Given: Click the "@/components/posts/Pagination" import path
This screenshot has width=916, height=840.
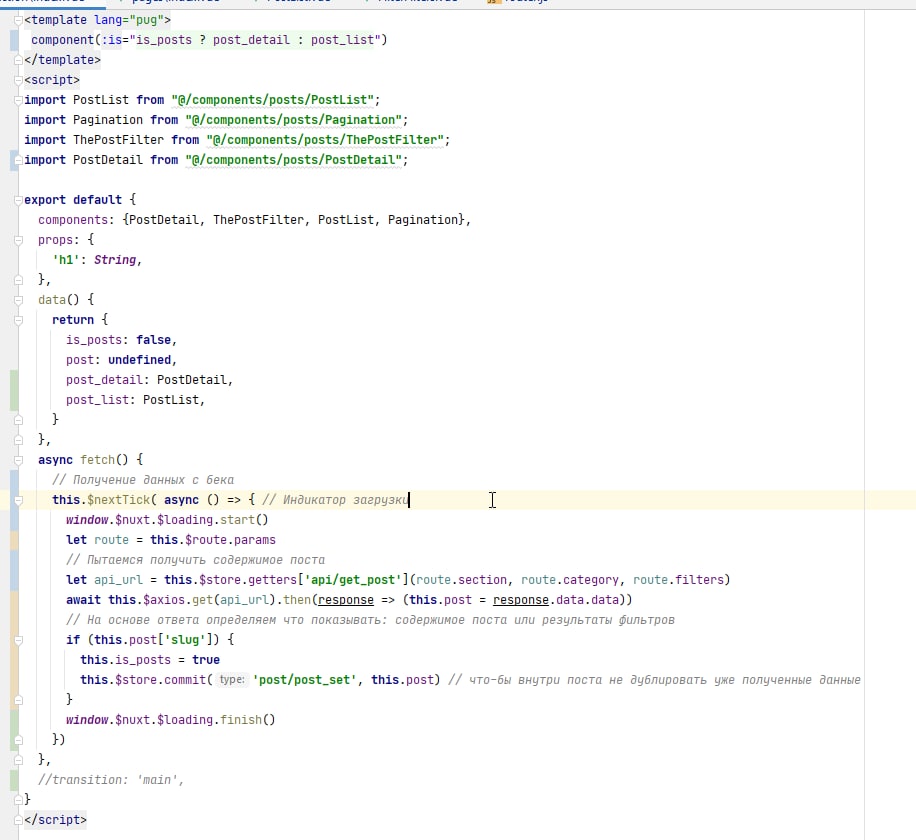Looking at the screenshot, I should 293,120.
